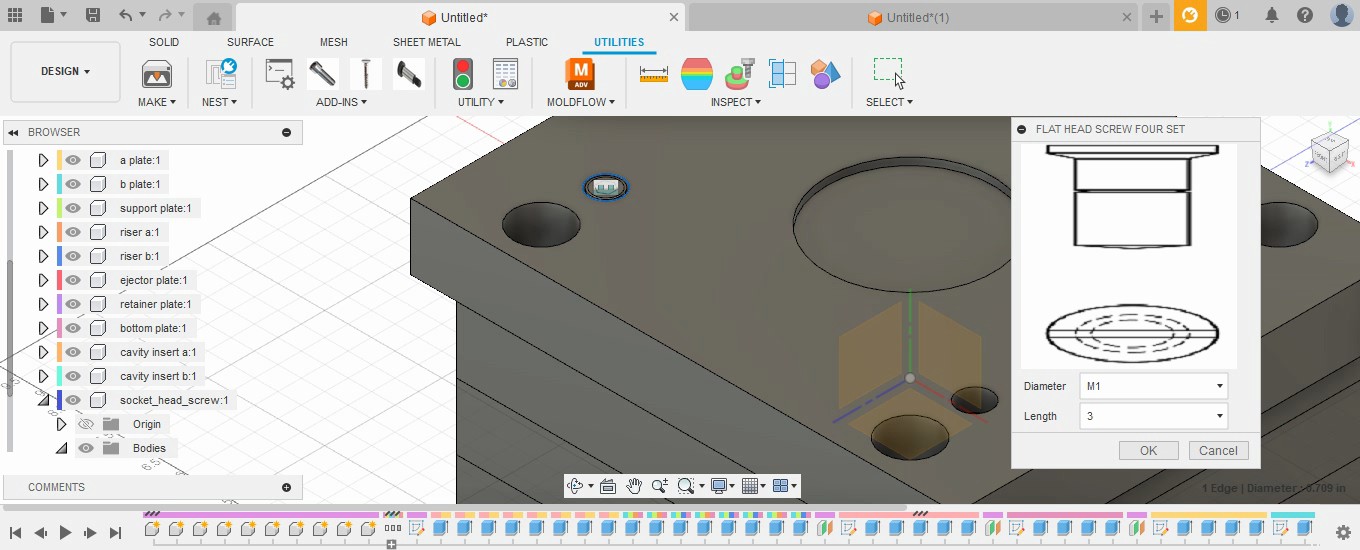Open Scripts and Add-Ins icon
The image size is (1360, 550).
(279, 74)
